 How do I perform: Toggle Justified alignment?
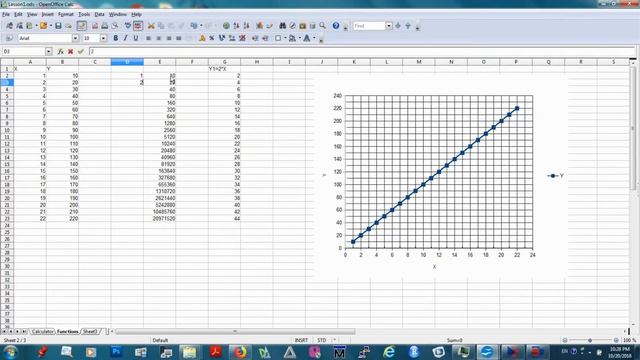click(x=179, y=38)
